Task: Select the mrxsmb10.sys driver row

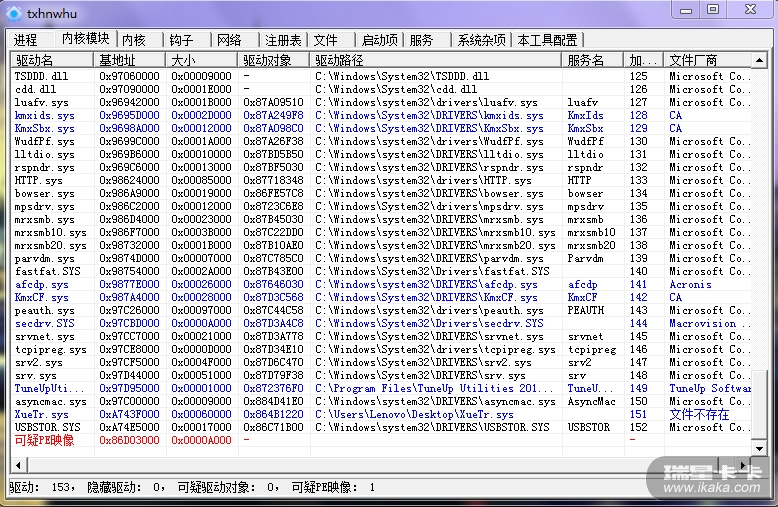Action: coord(381,232)
